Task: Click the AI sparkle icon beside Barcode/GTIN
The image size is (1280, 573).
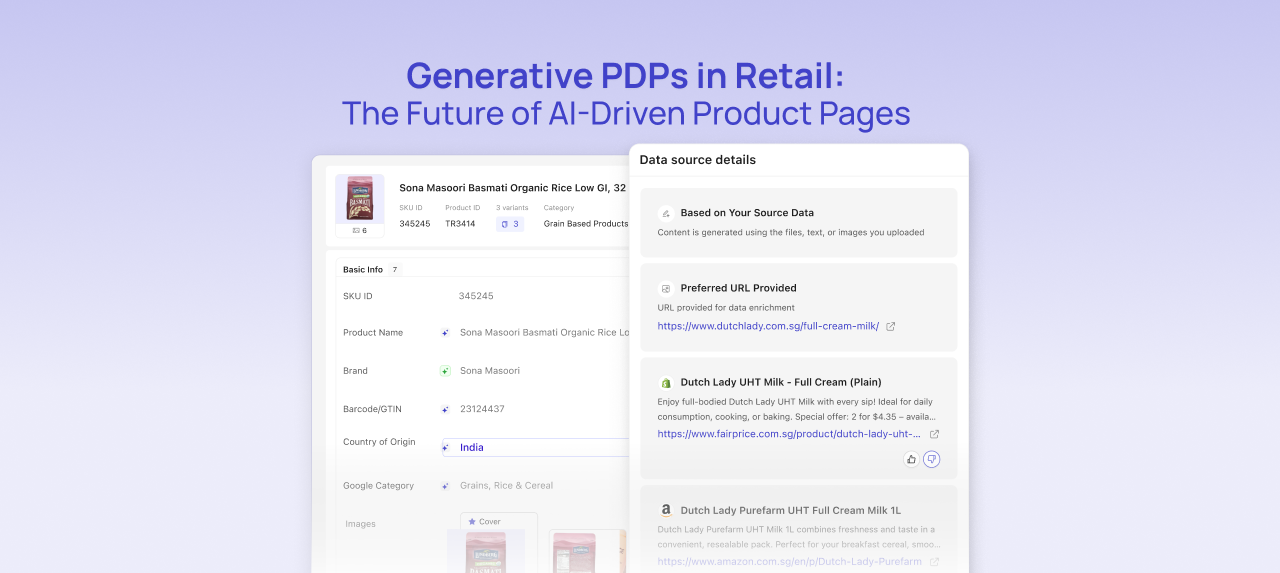Action: [x=445, y=409]
